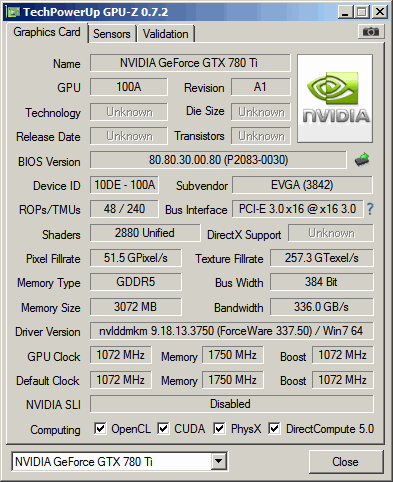Click the 'BIOS Version' label
393x482 pixels.
[x=49, y=162]
